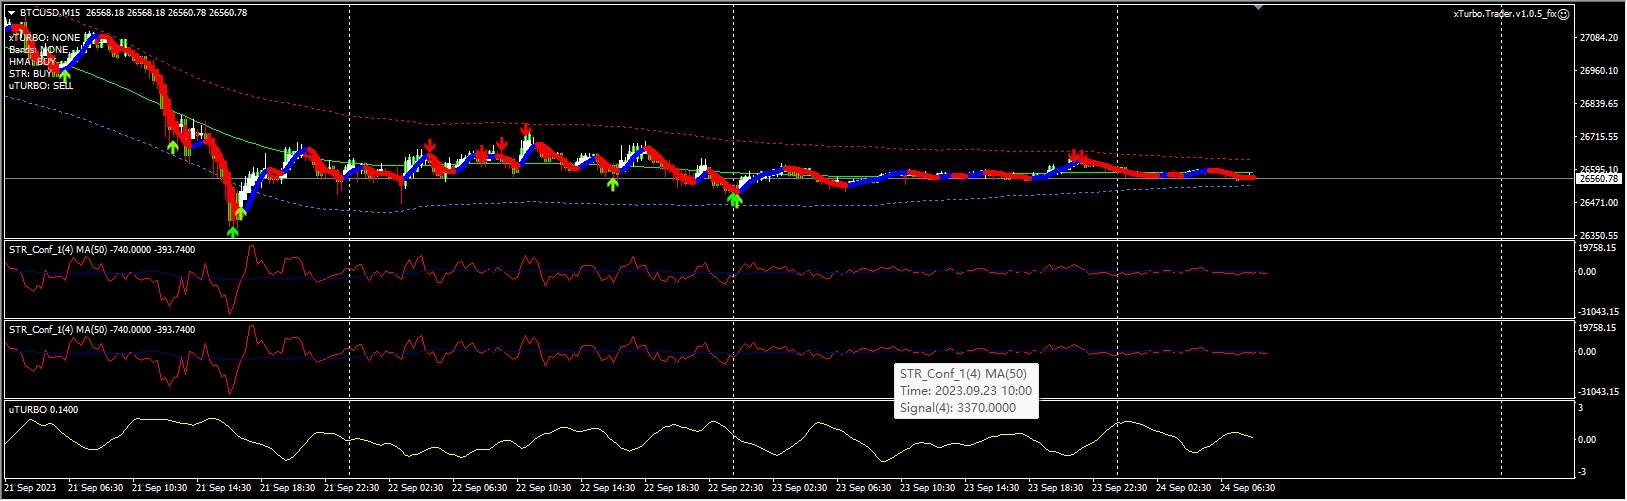Click the lowest green buy arrow on chart

[233, 231]
